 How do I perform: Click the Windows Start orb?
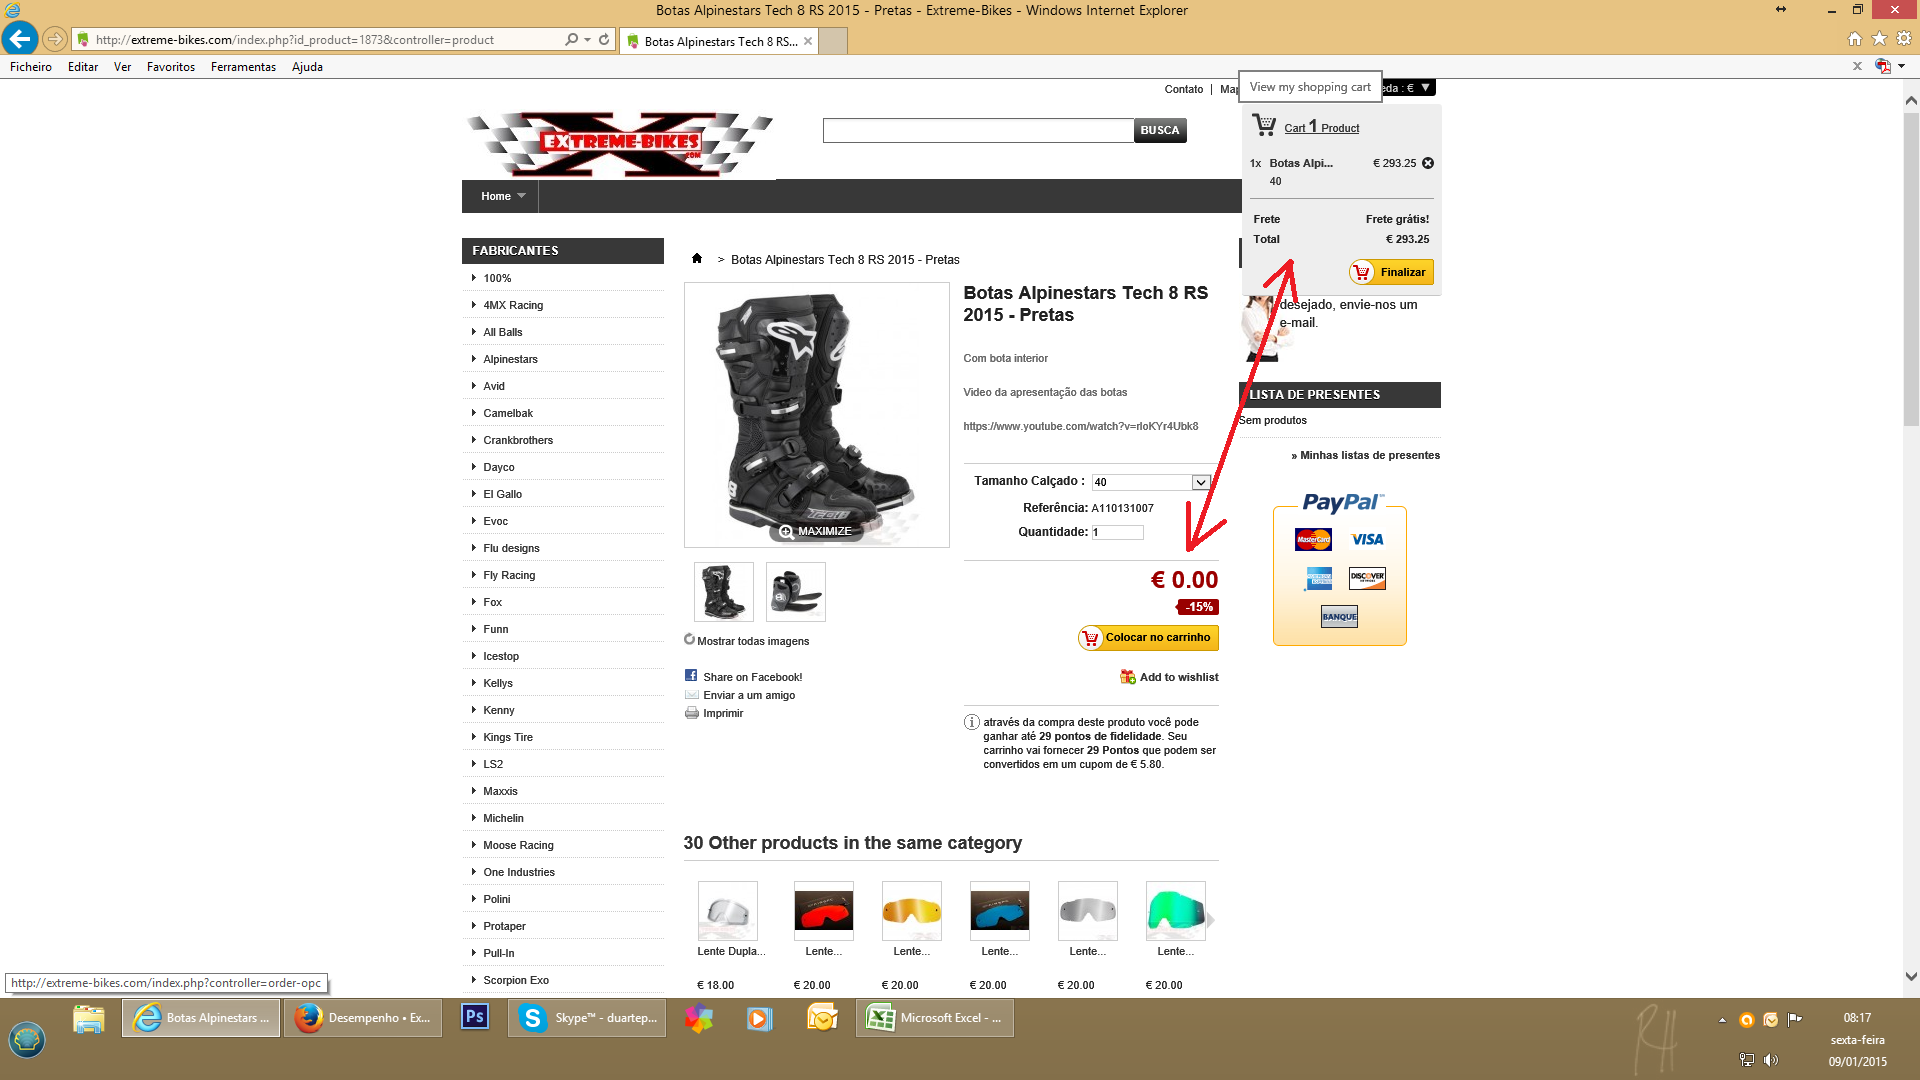27,1040
